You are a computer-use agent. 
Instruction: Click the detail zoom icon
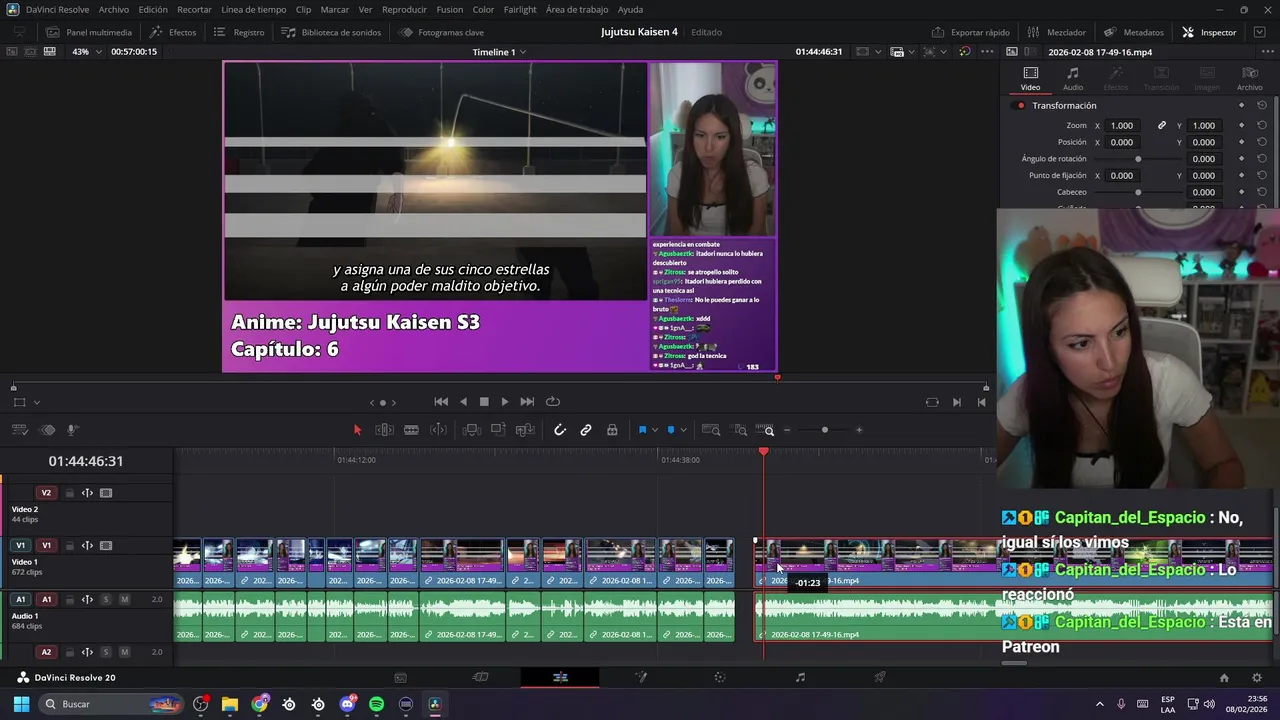[x=741, y=430]
